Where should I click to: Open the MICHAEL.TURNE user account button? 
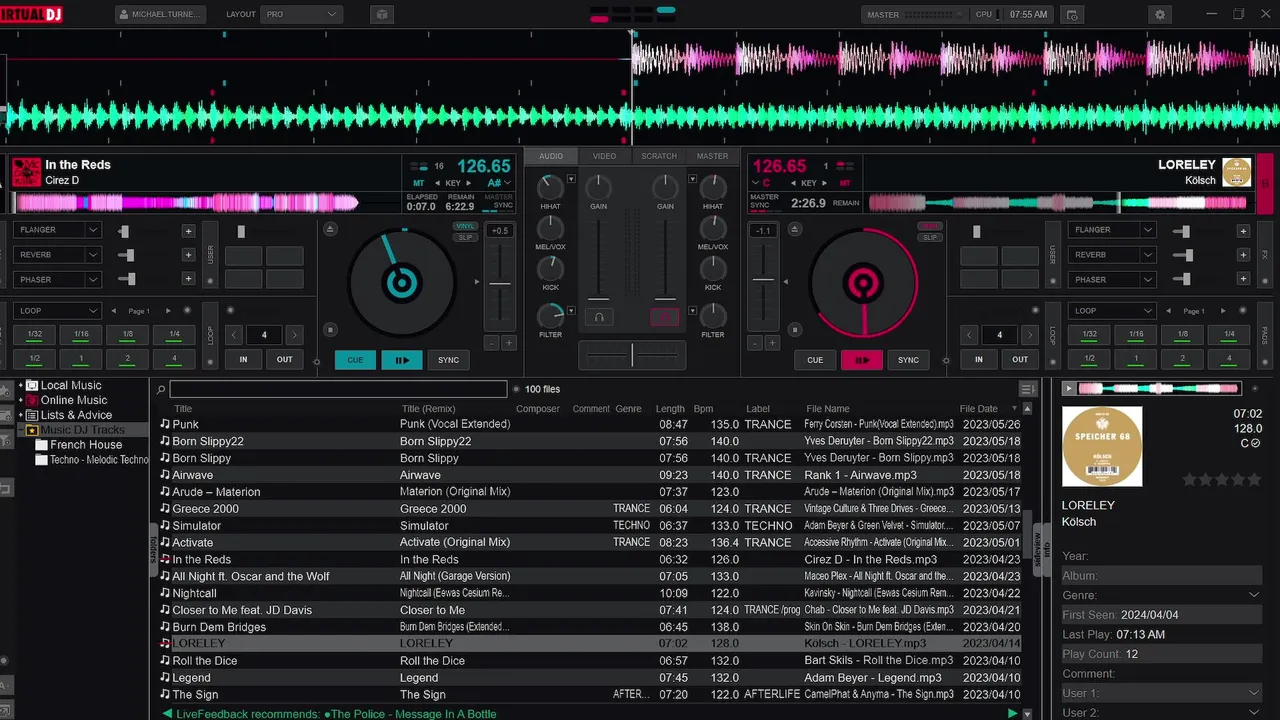click(160, 15)
